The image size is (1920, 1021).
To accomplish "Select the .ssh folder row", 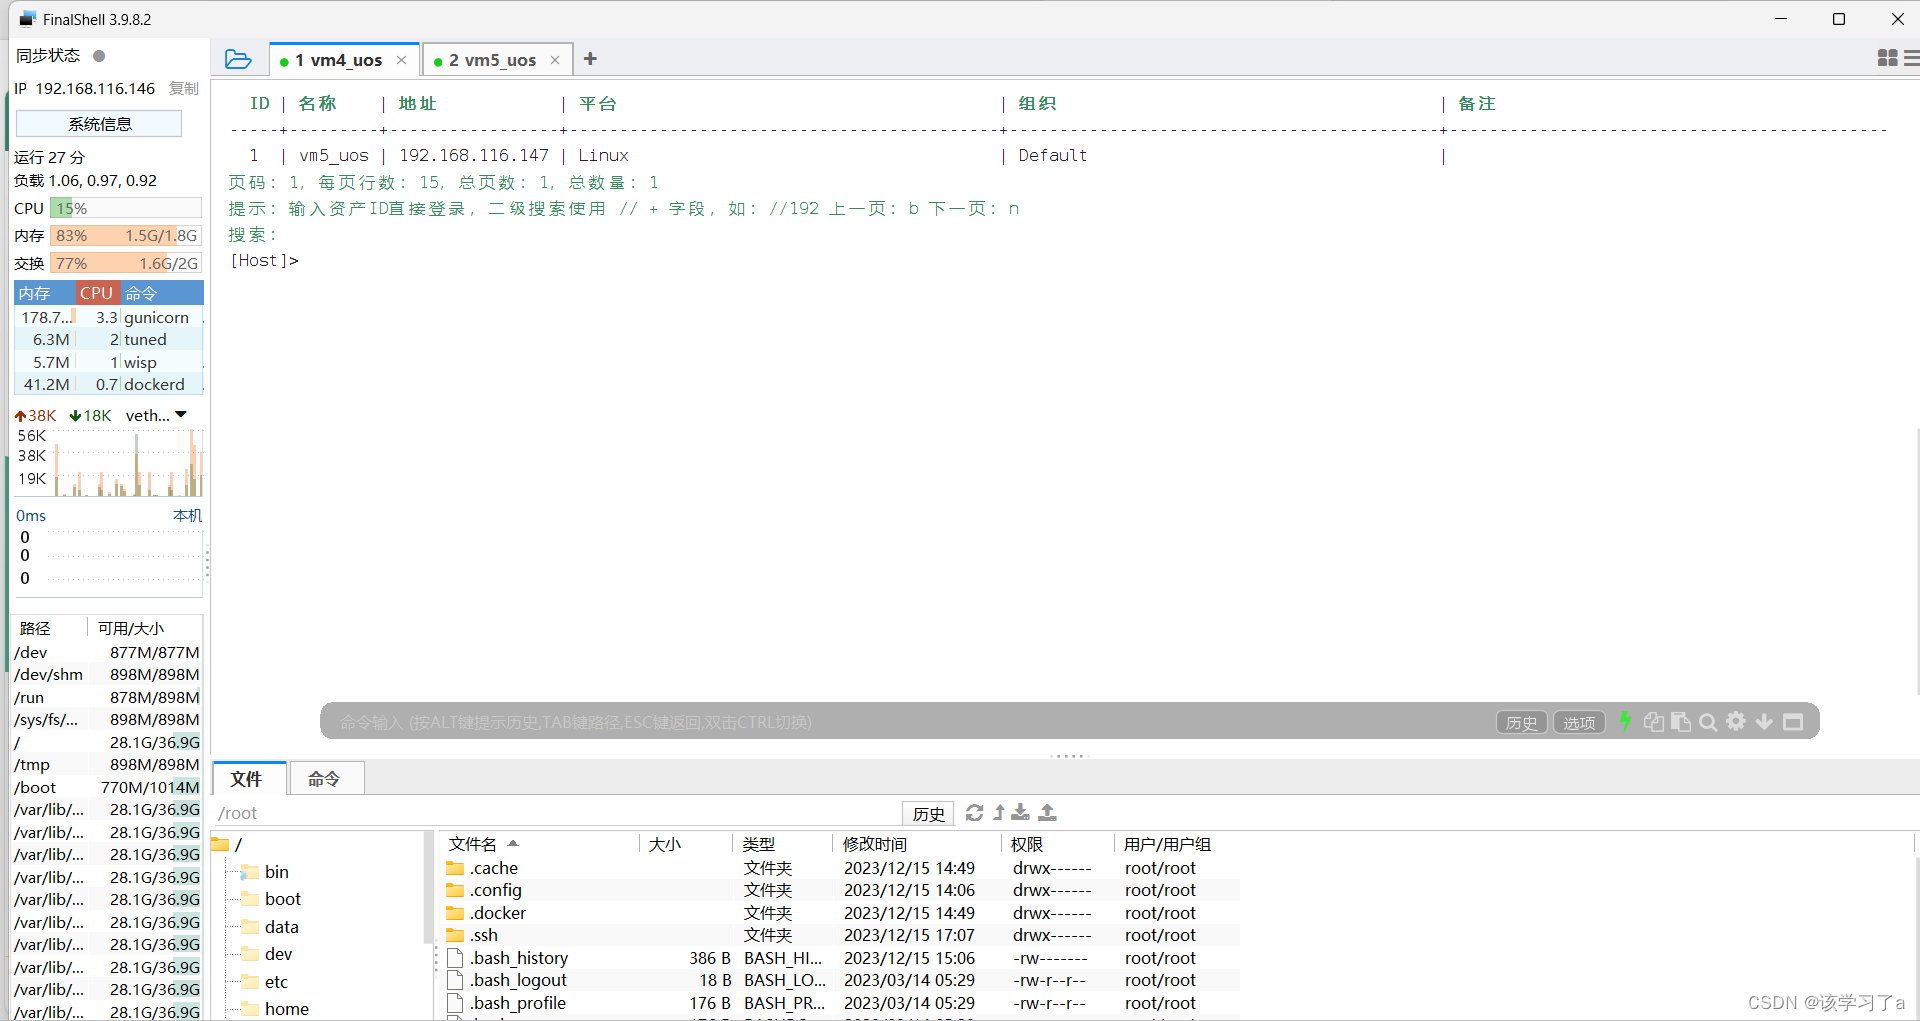I will tap(840, 935).
